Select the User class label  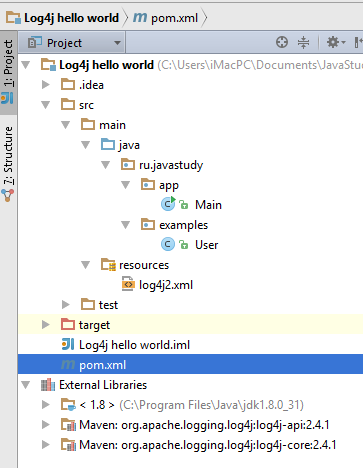pyautogui.click(x=207, y=245)
